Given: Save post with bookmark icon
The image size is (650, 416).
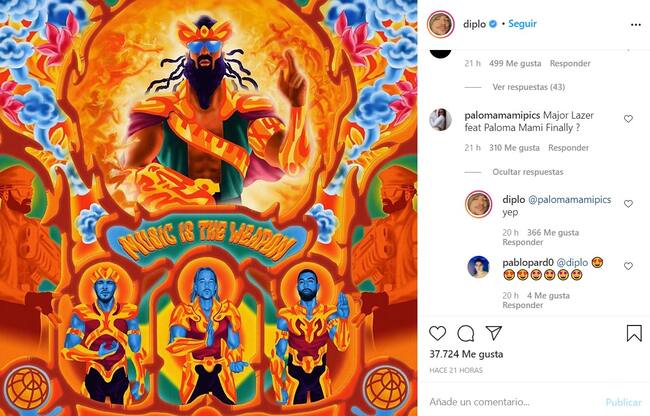Looking at the screenshot, I should tap(634, 333).
